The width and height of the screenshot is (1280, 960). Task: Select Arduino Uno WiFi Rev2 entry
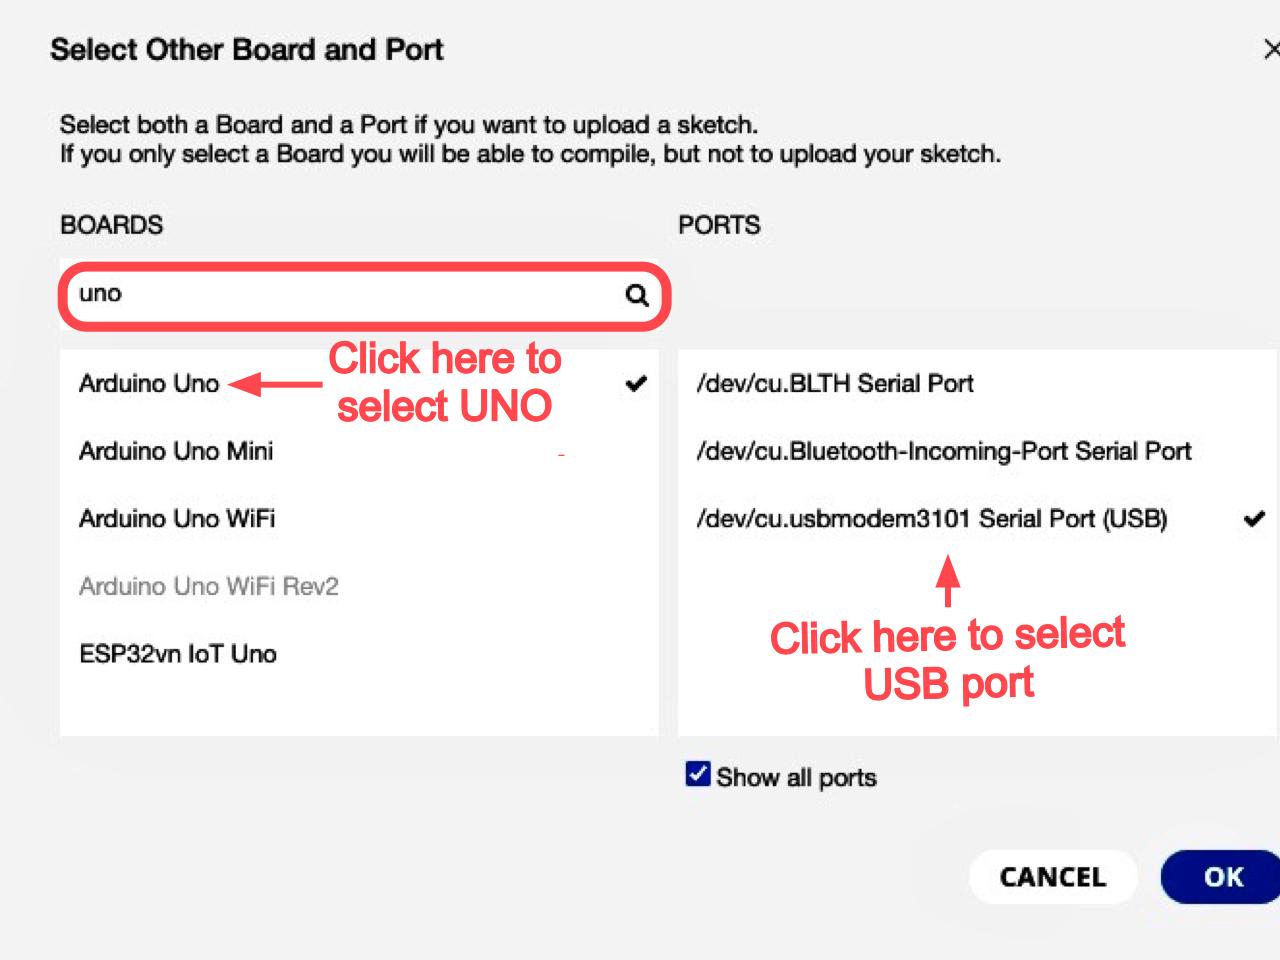click(x=360, y=586)
